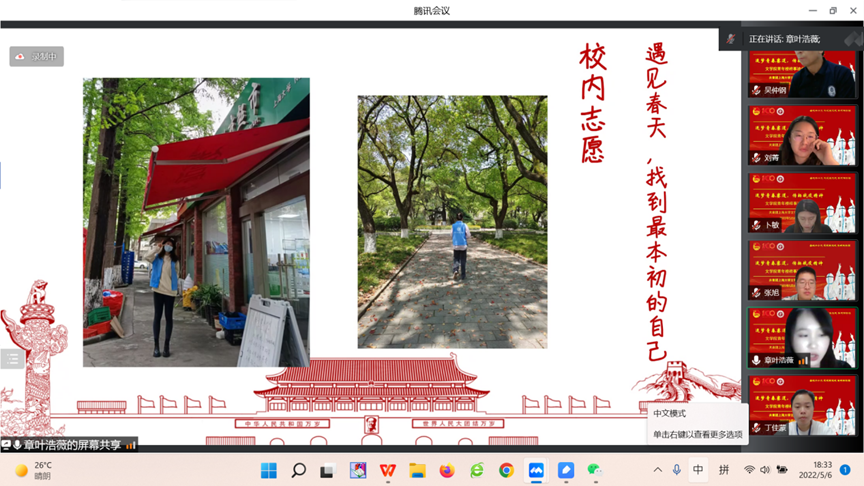Open the clock showing 18:33
The image size is (864, 486).
(x=821, y=470)
